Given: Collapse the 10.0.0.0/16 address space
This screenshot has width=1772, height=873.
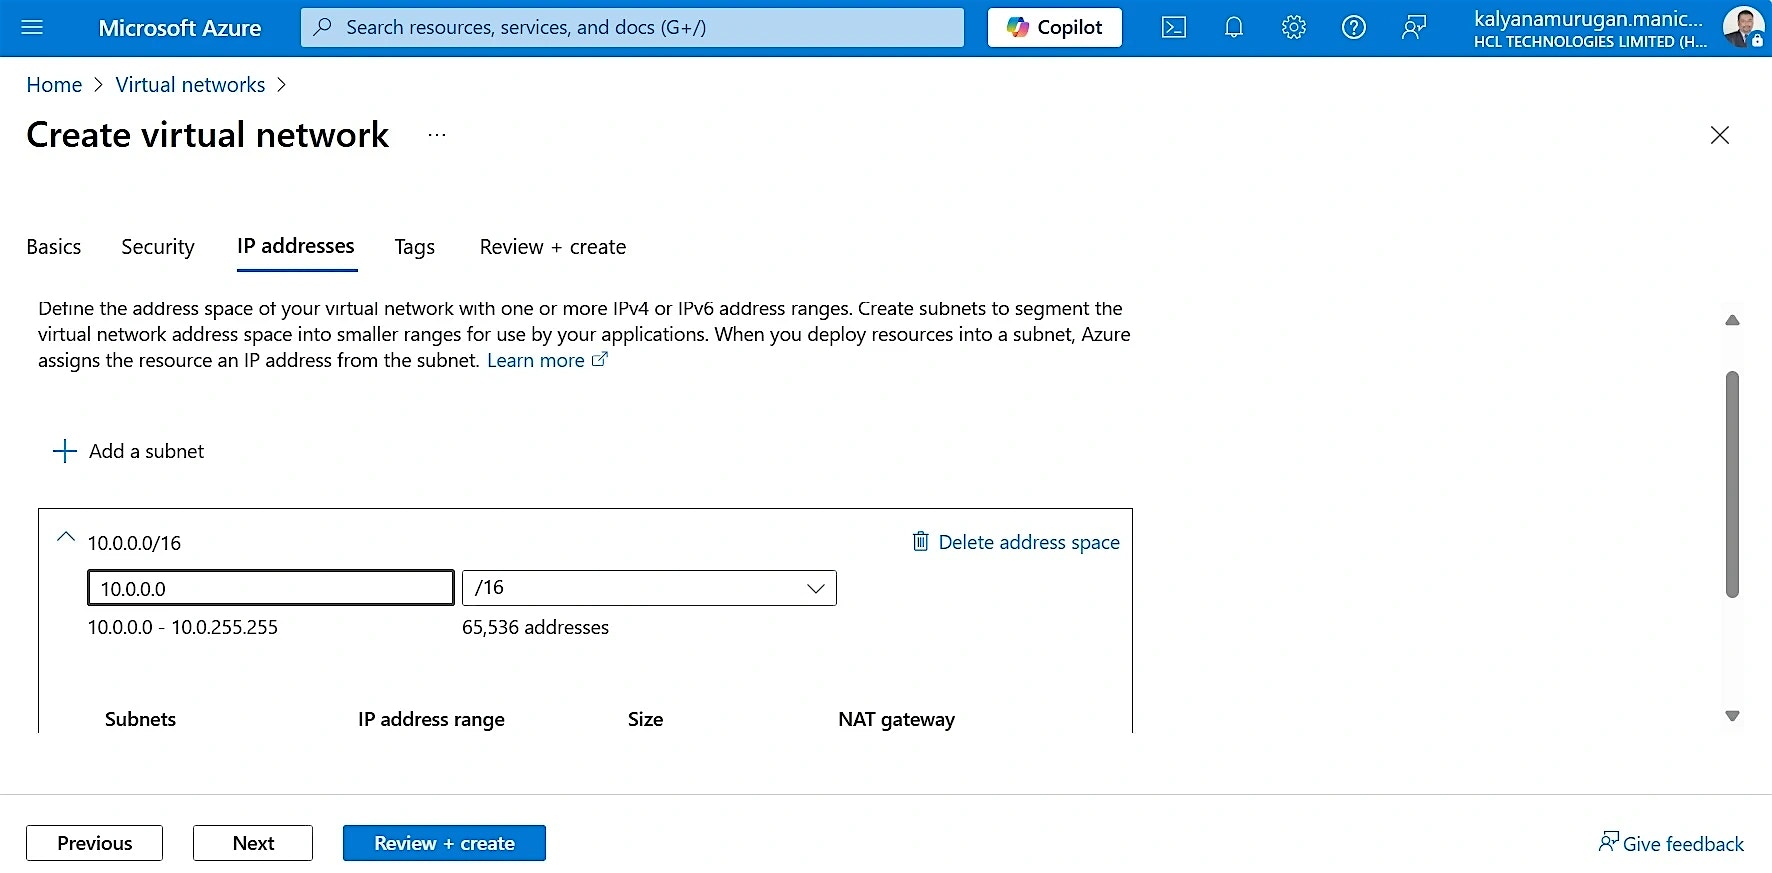Looking at the screenshot, I should coord(66,538).
